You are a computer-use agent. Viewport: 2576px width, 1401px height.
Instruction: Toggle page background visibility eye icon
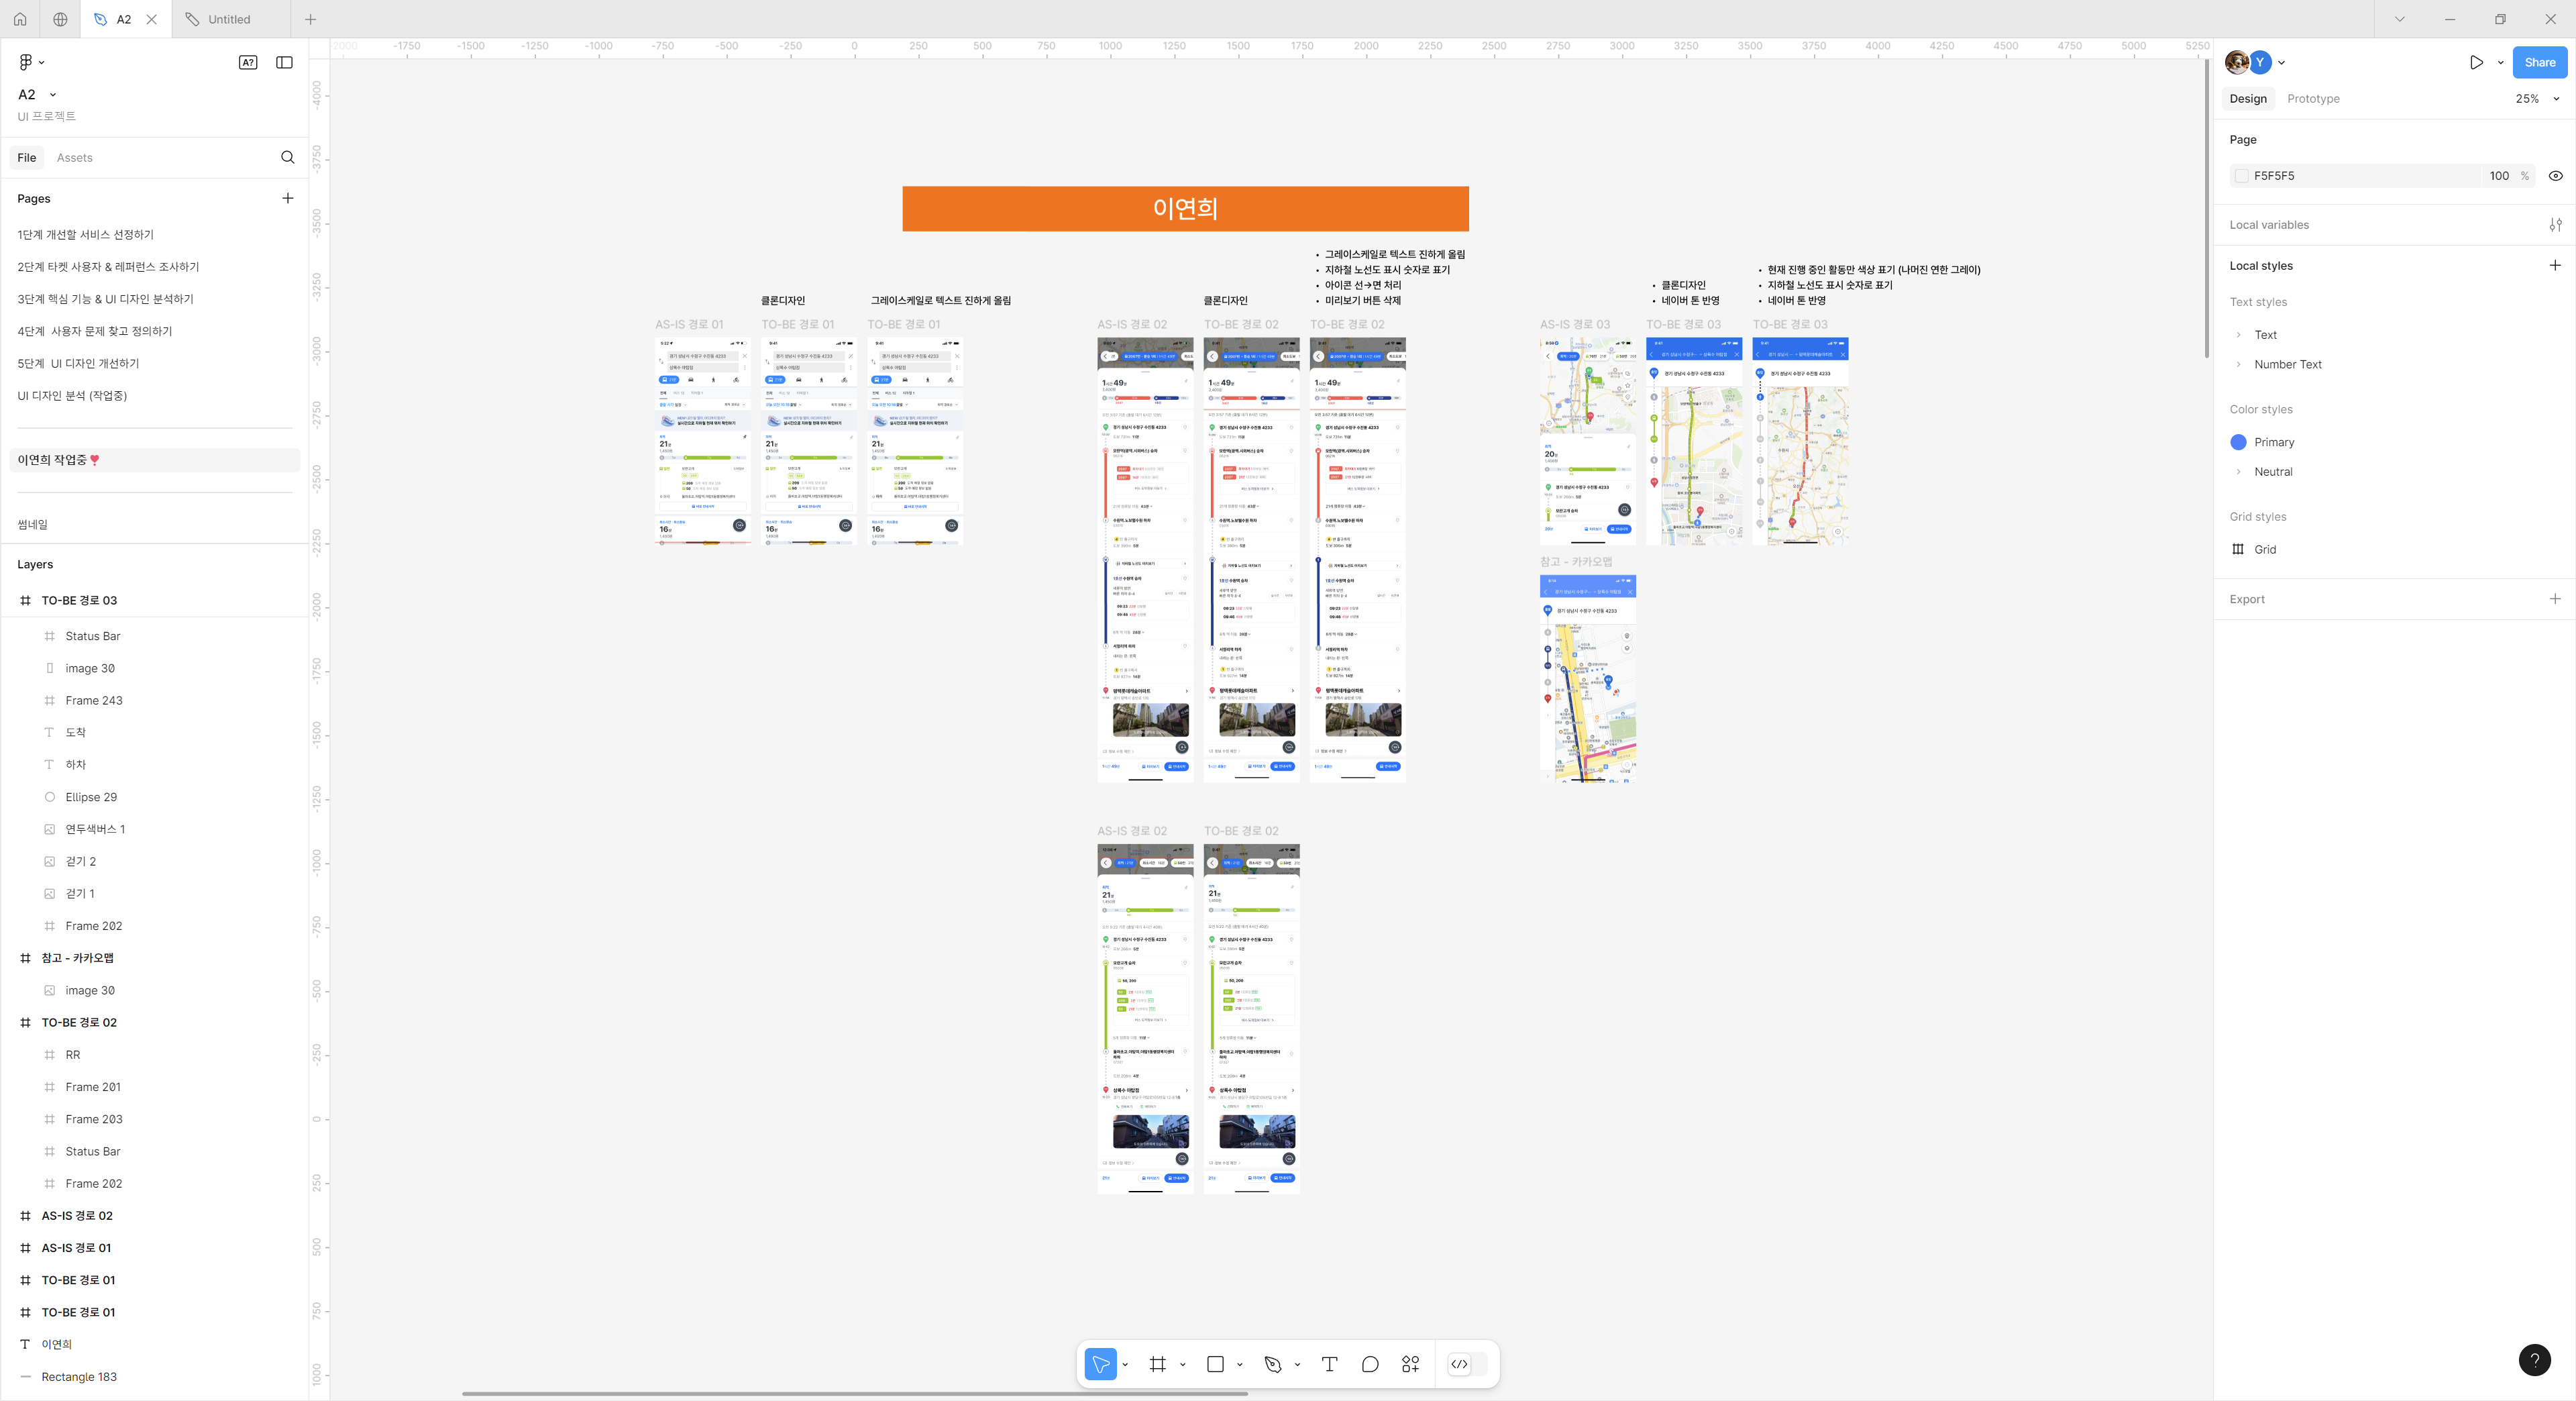[x=2555, y=176]
